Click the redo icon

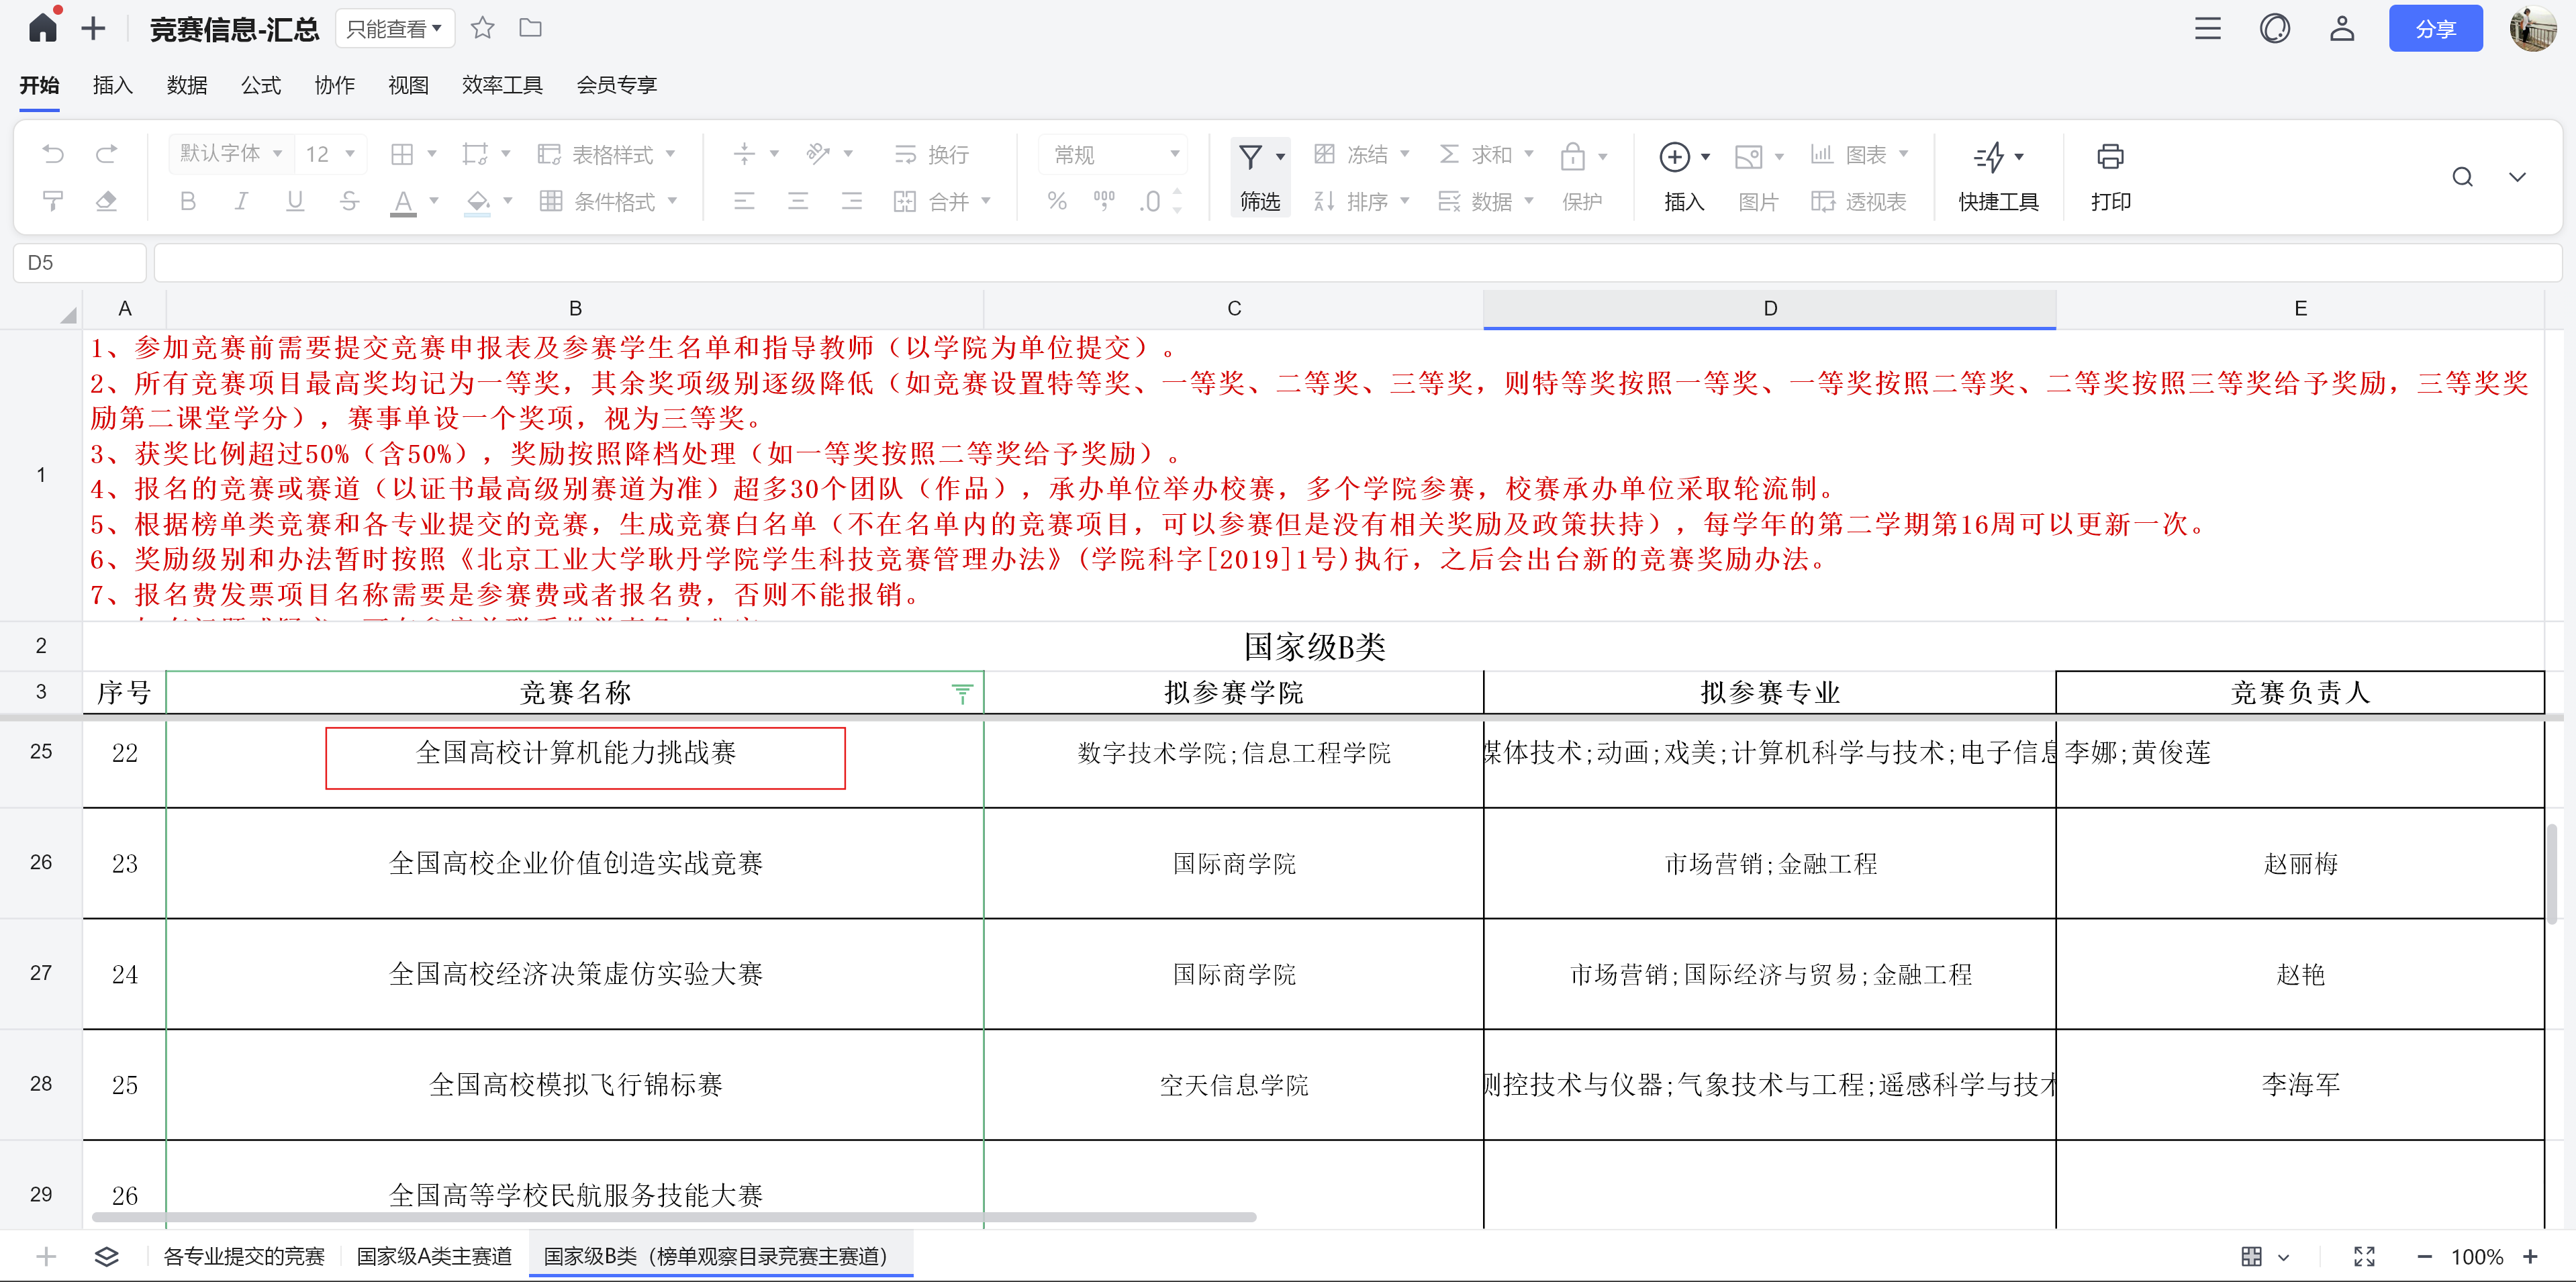click(106, 154)
